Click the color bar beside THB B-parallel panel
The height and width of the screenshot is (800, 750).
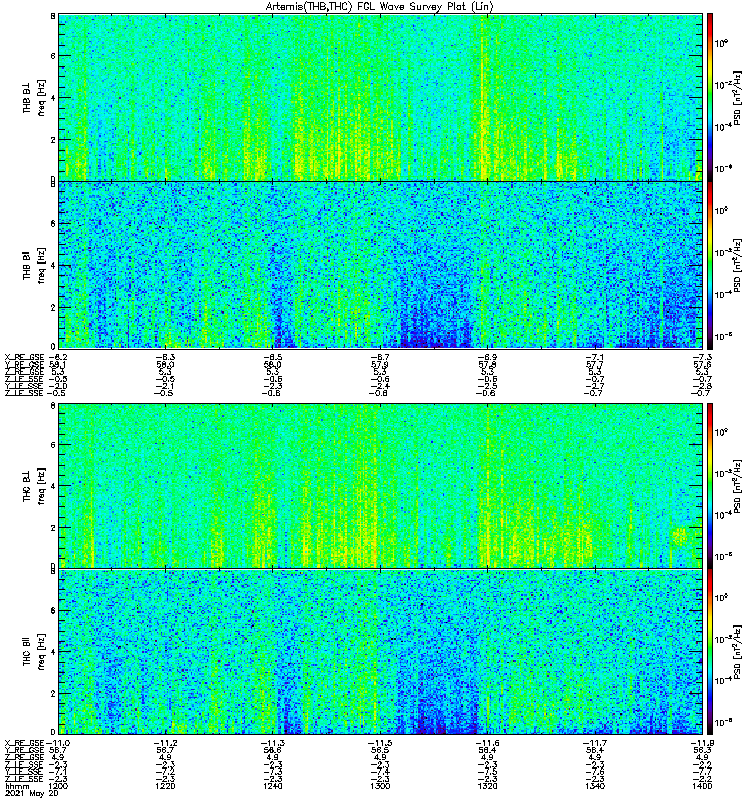(709, 265)
